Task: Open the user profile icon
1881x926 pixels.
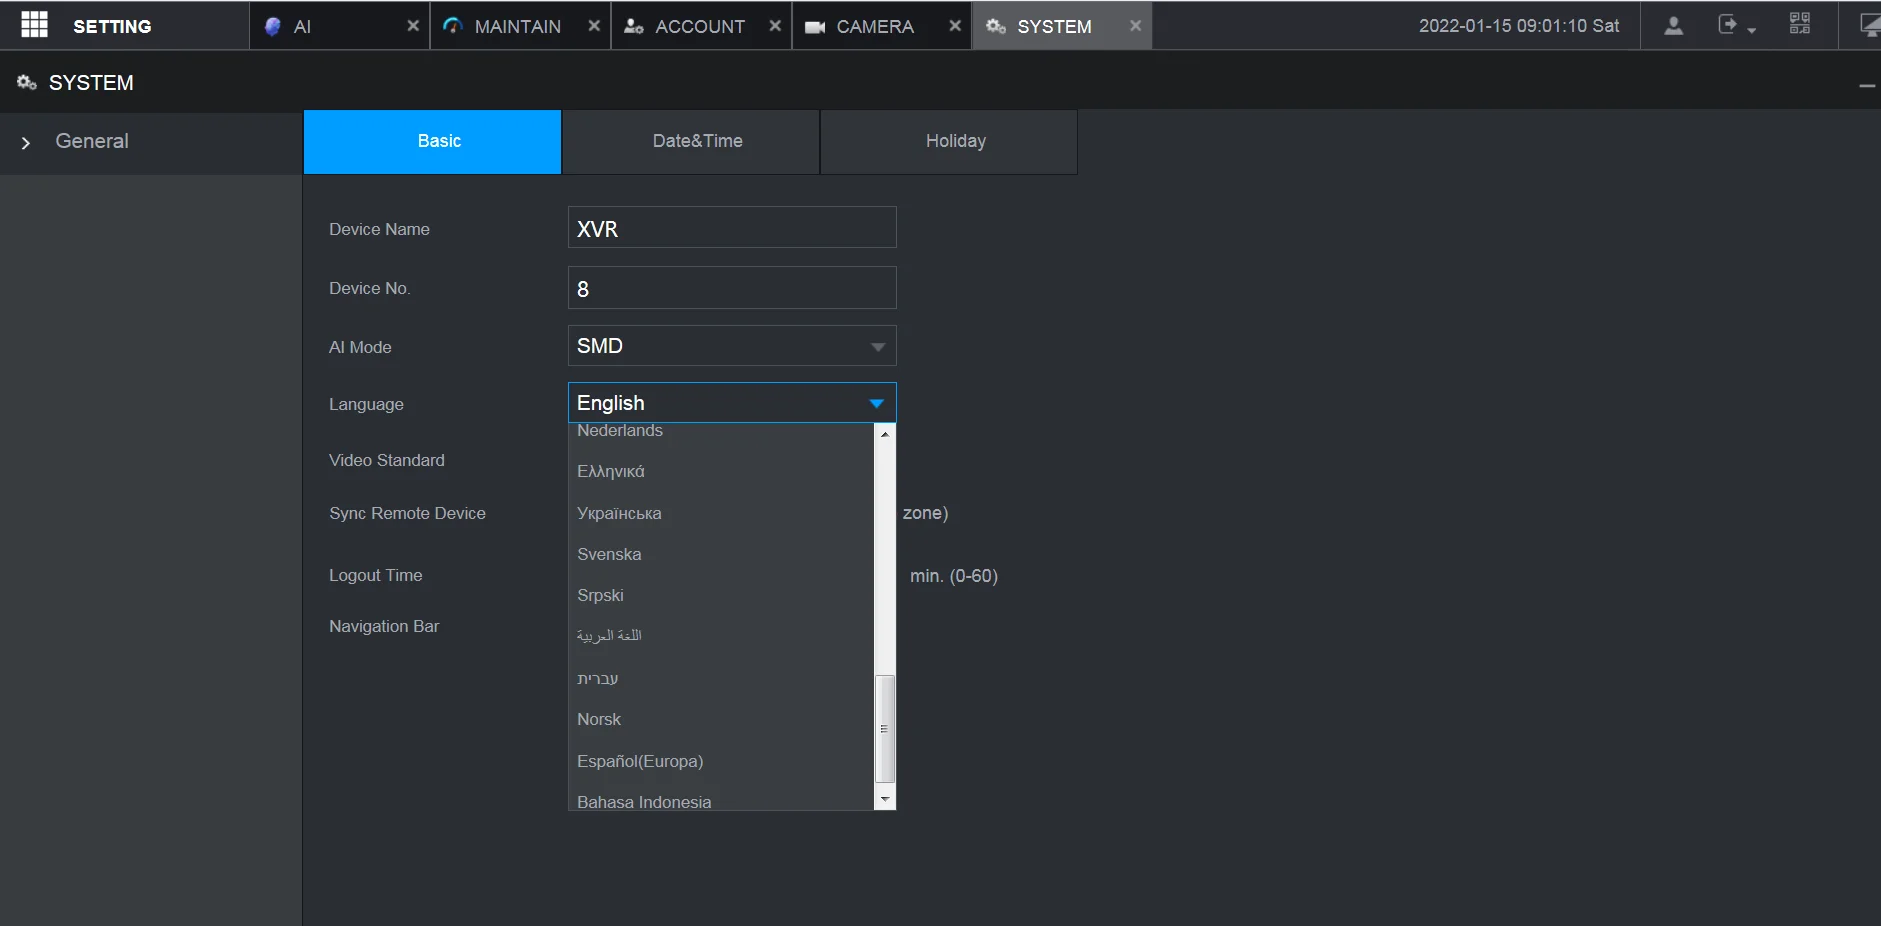Action: coord(1673,25)
